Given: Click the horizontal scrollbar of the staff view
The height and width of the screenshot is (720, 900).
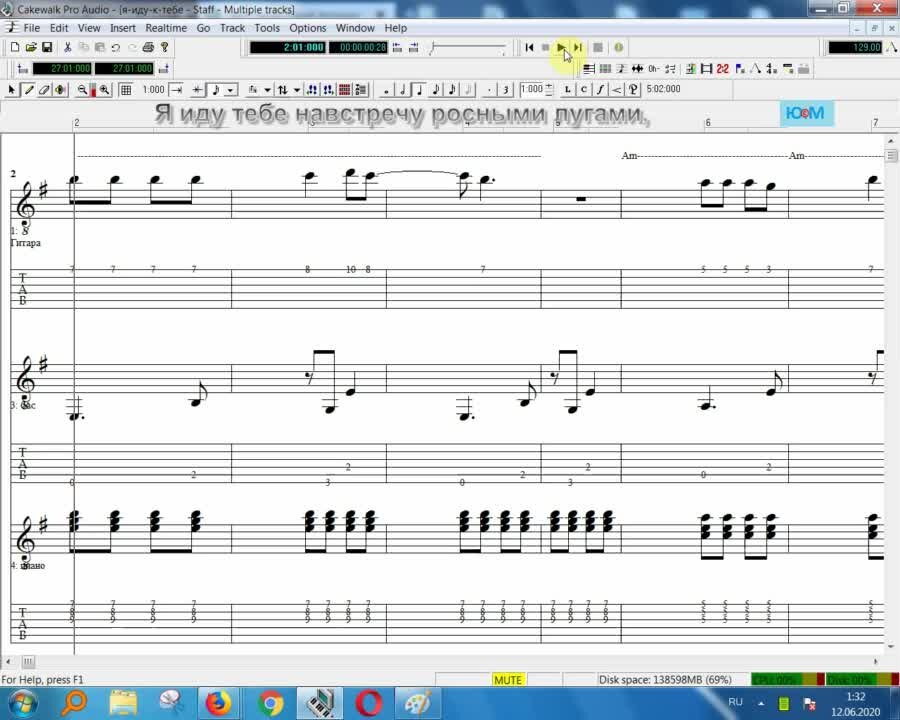Looking at the screenshot, I should pos(442,661).
